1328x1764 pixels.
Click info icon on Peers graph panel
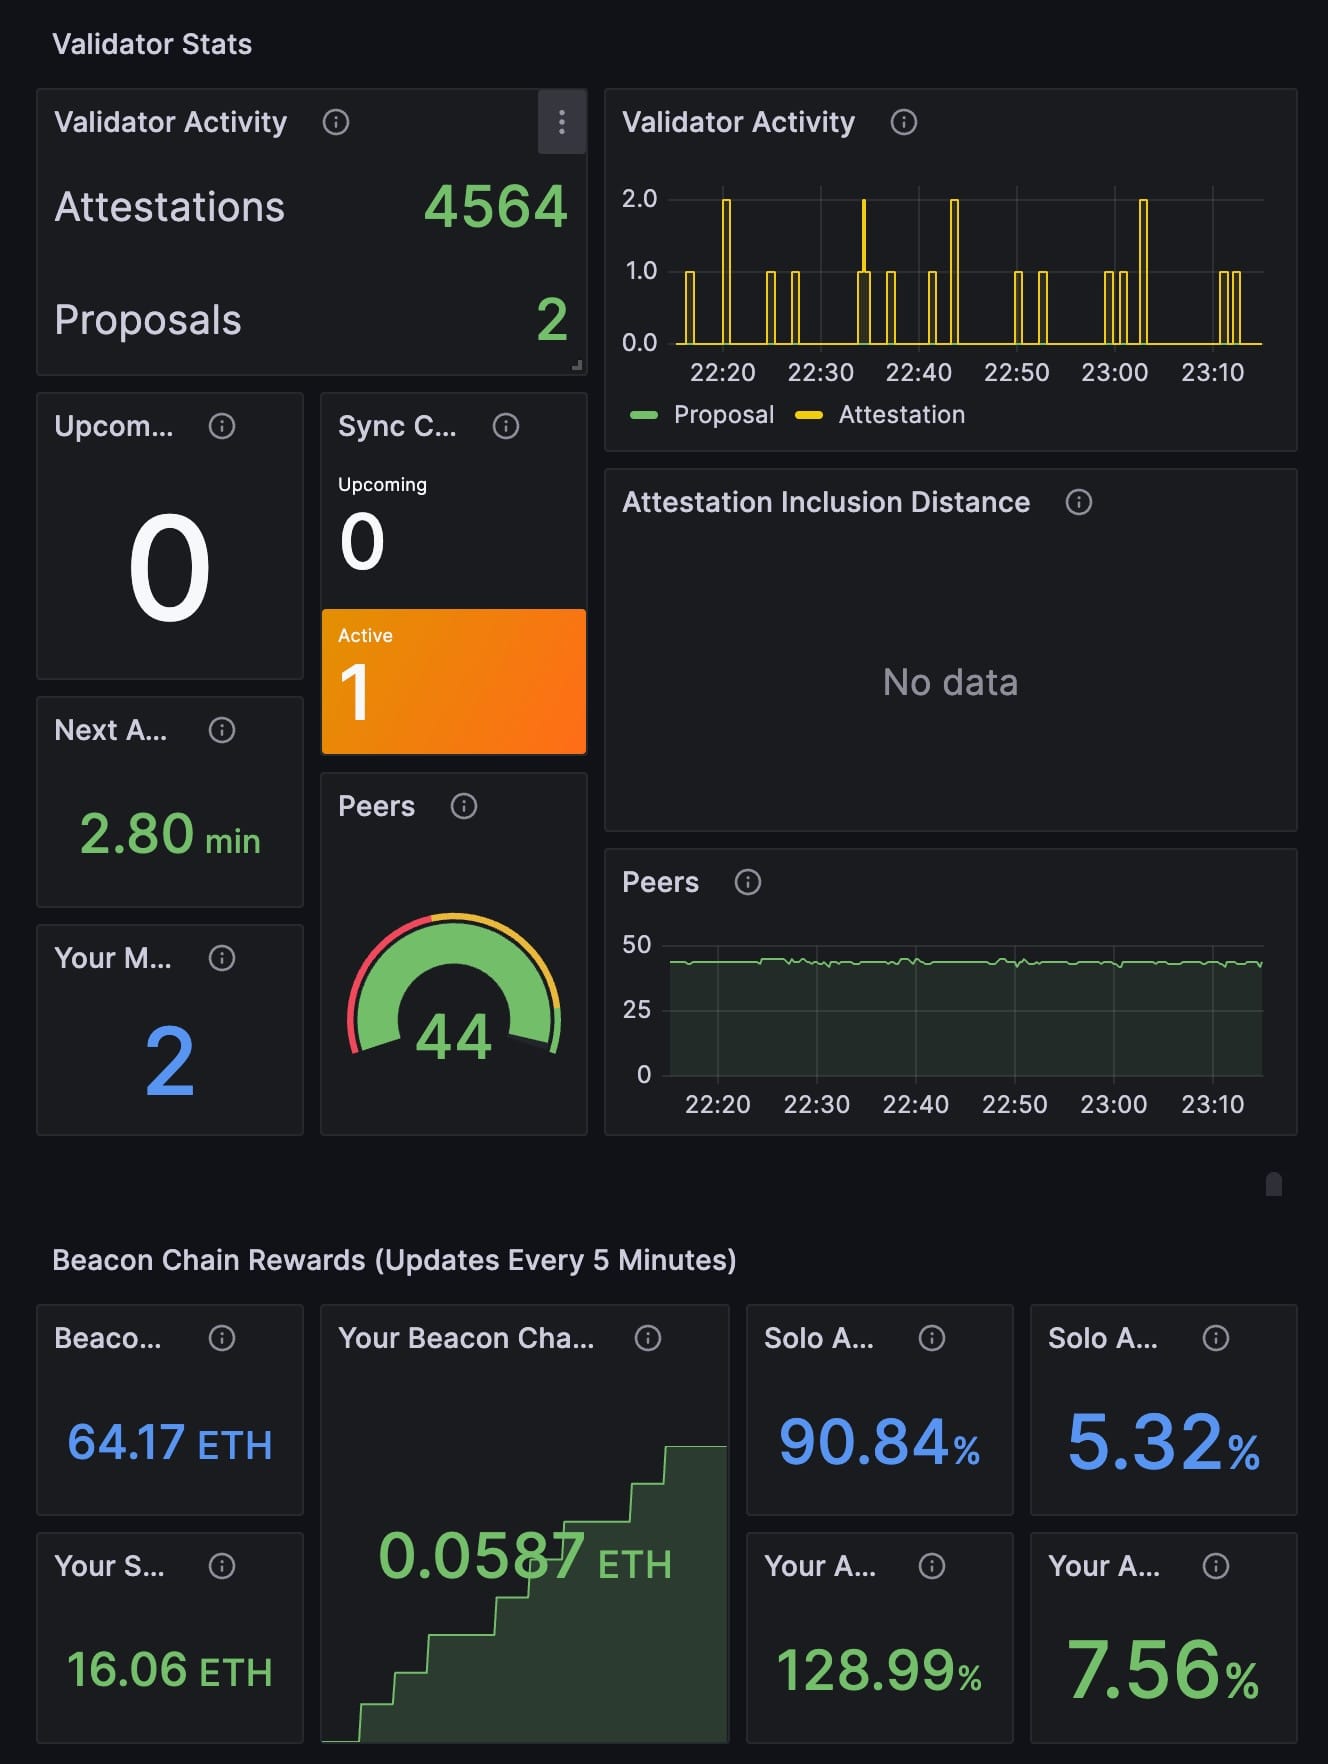pyautogui.click(x=748, y=882)
